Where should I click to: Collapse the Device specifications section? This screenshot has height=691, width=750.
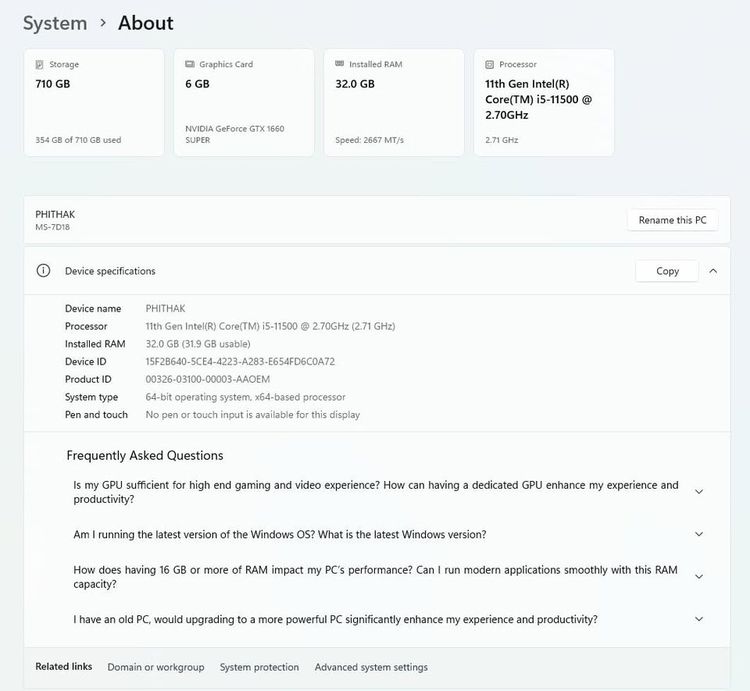tap(713, 271)
